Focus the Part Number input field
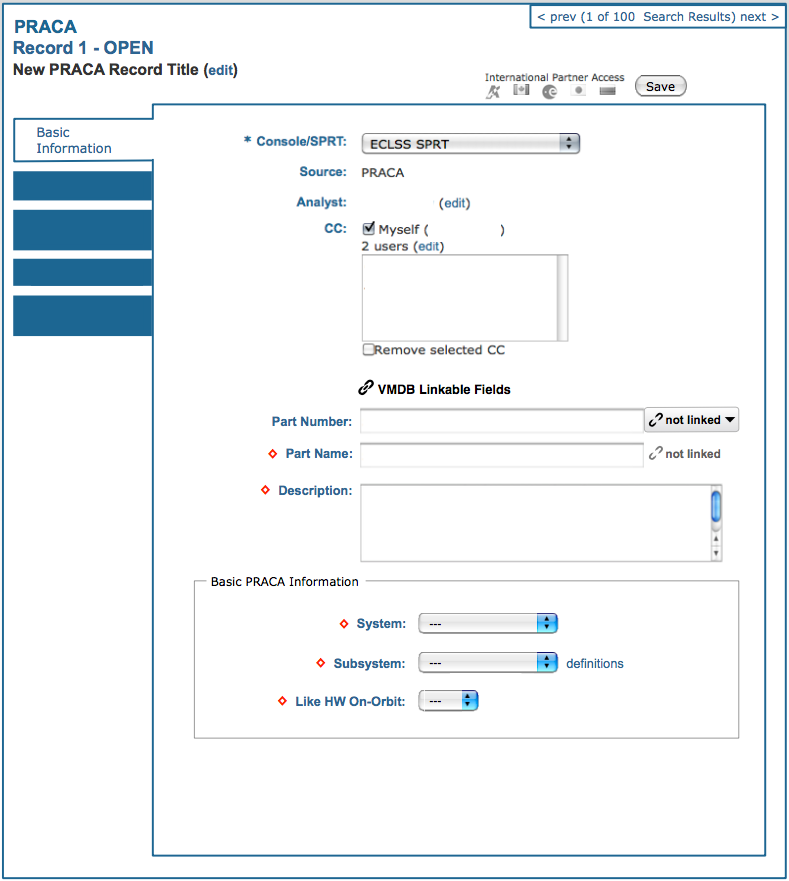This screenshot has width=789, height=881. 502,421
